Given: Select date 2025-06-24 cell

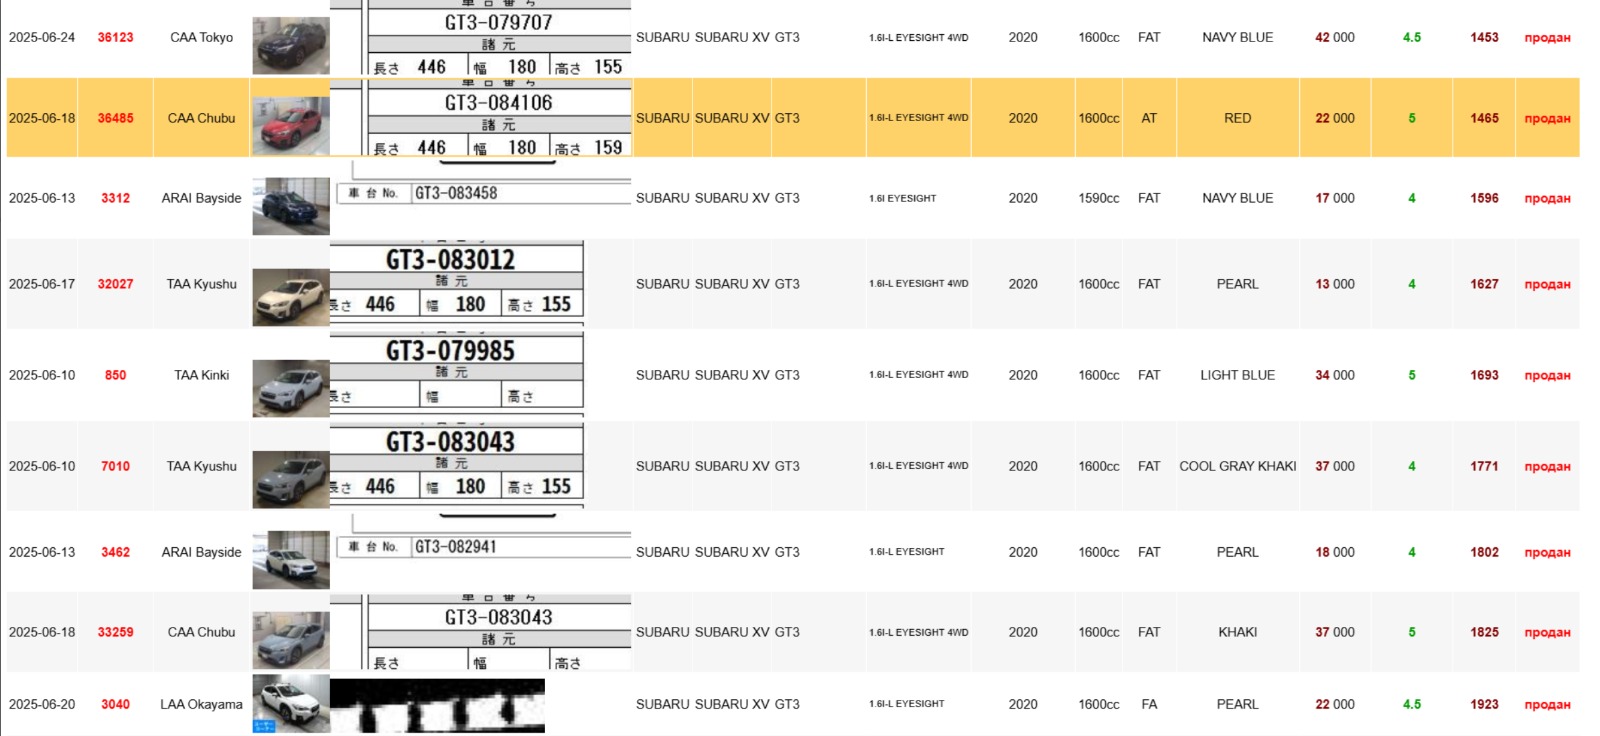Looking at the screenshot, I should [42, 37].
